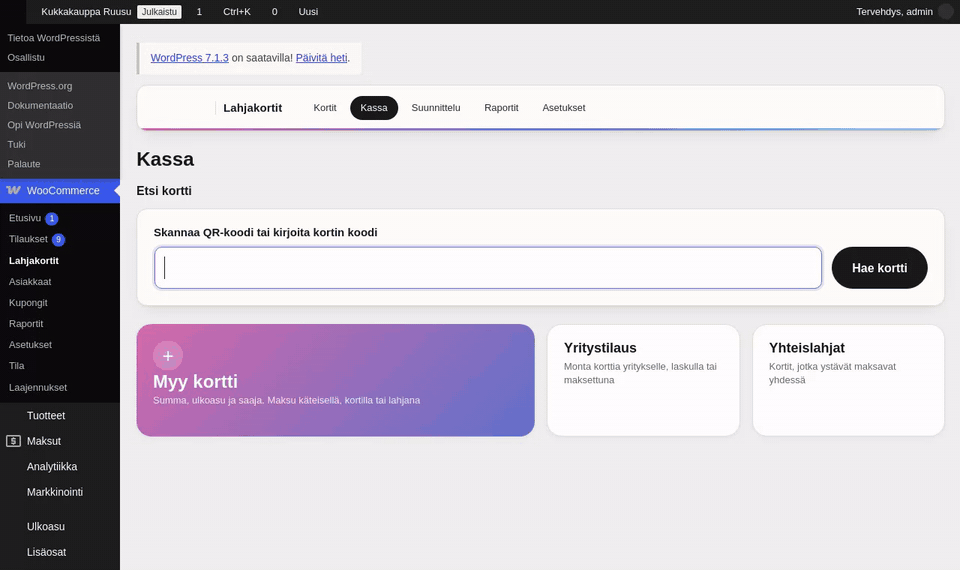Open Tuki in the sidebar
Viewport: 960px width, 570px height.
tap(17, 144)
